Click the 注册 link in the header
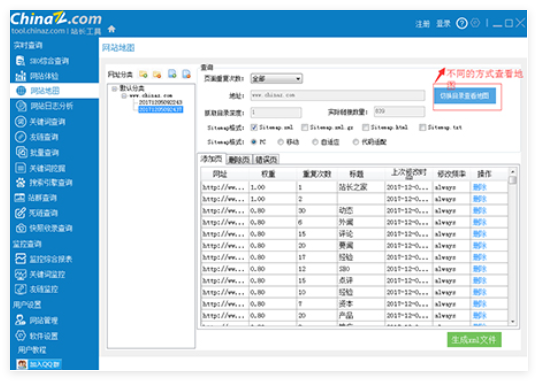The image size is (538, 381). click(422, 24)
